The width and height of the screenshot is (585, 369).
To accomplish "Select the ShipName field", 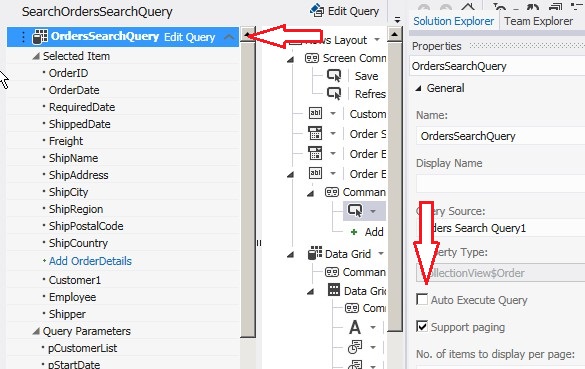I will click(73, 158).
